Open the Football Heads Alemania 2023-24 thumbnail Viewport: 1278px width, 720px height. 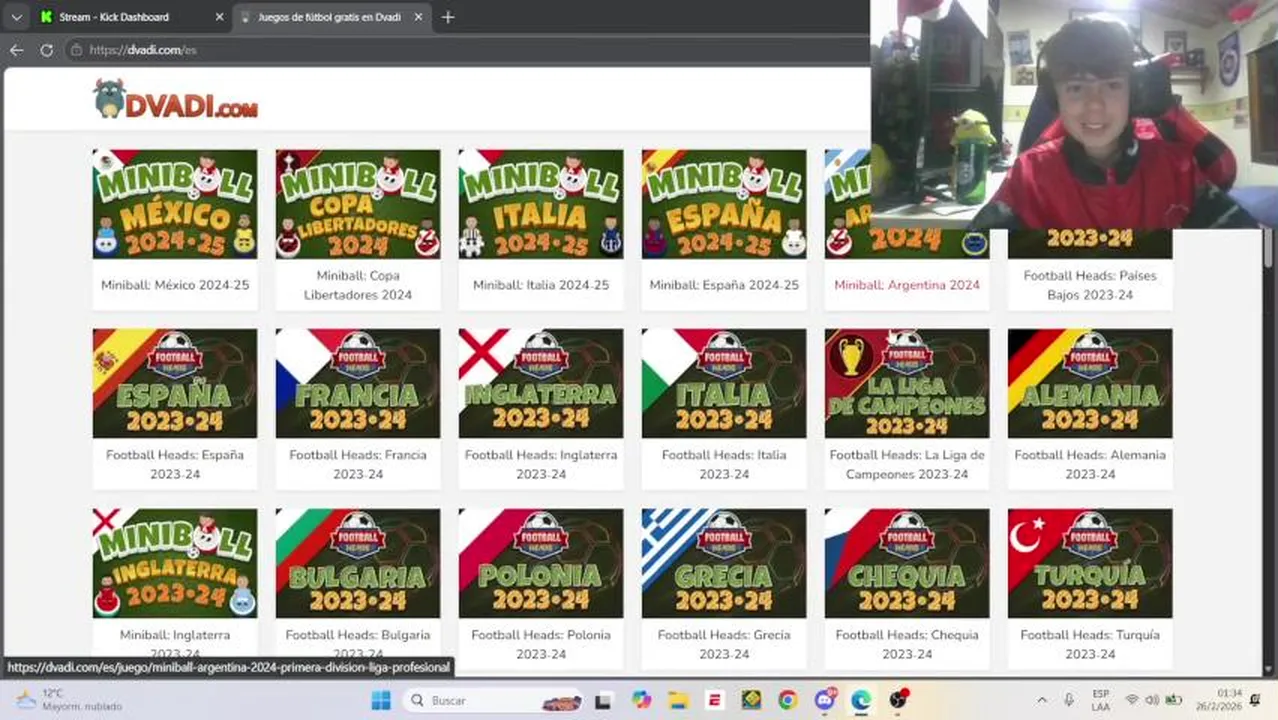click(1090, 384)
